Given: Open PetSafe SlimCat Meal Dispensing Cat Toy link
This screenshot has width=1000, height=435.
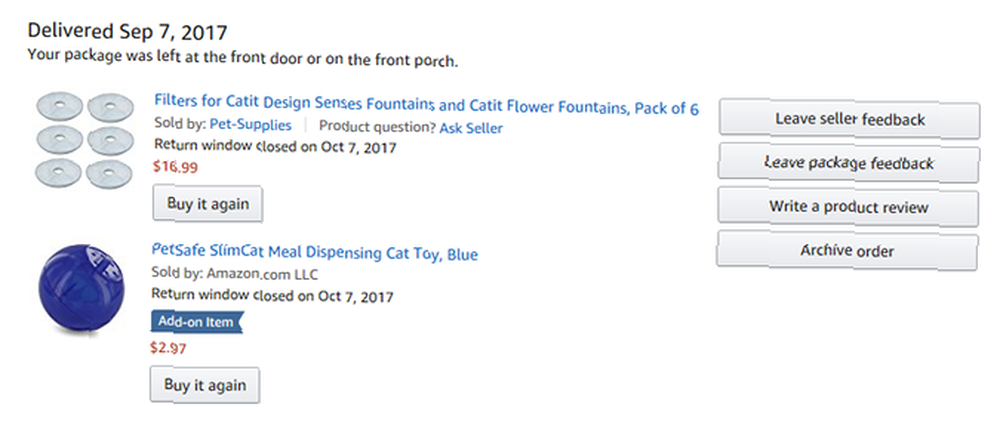Looking at the screenshot, I should [x=314, y=252].
